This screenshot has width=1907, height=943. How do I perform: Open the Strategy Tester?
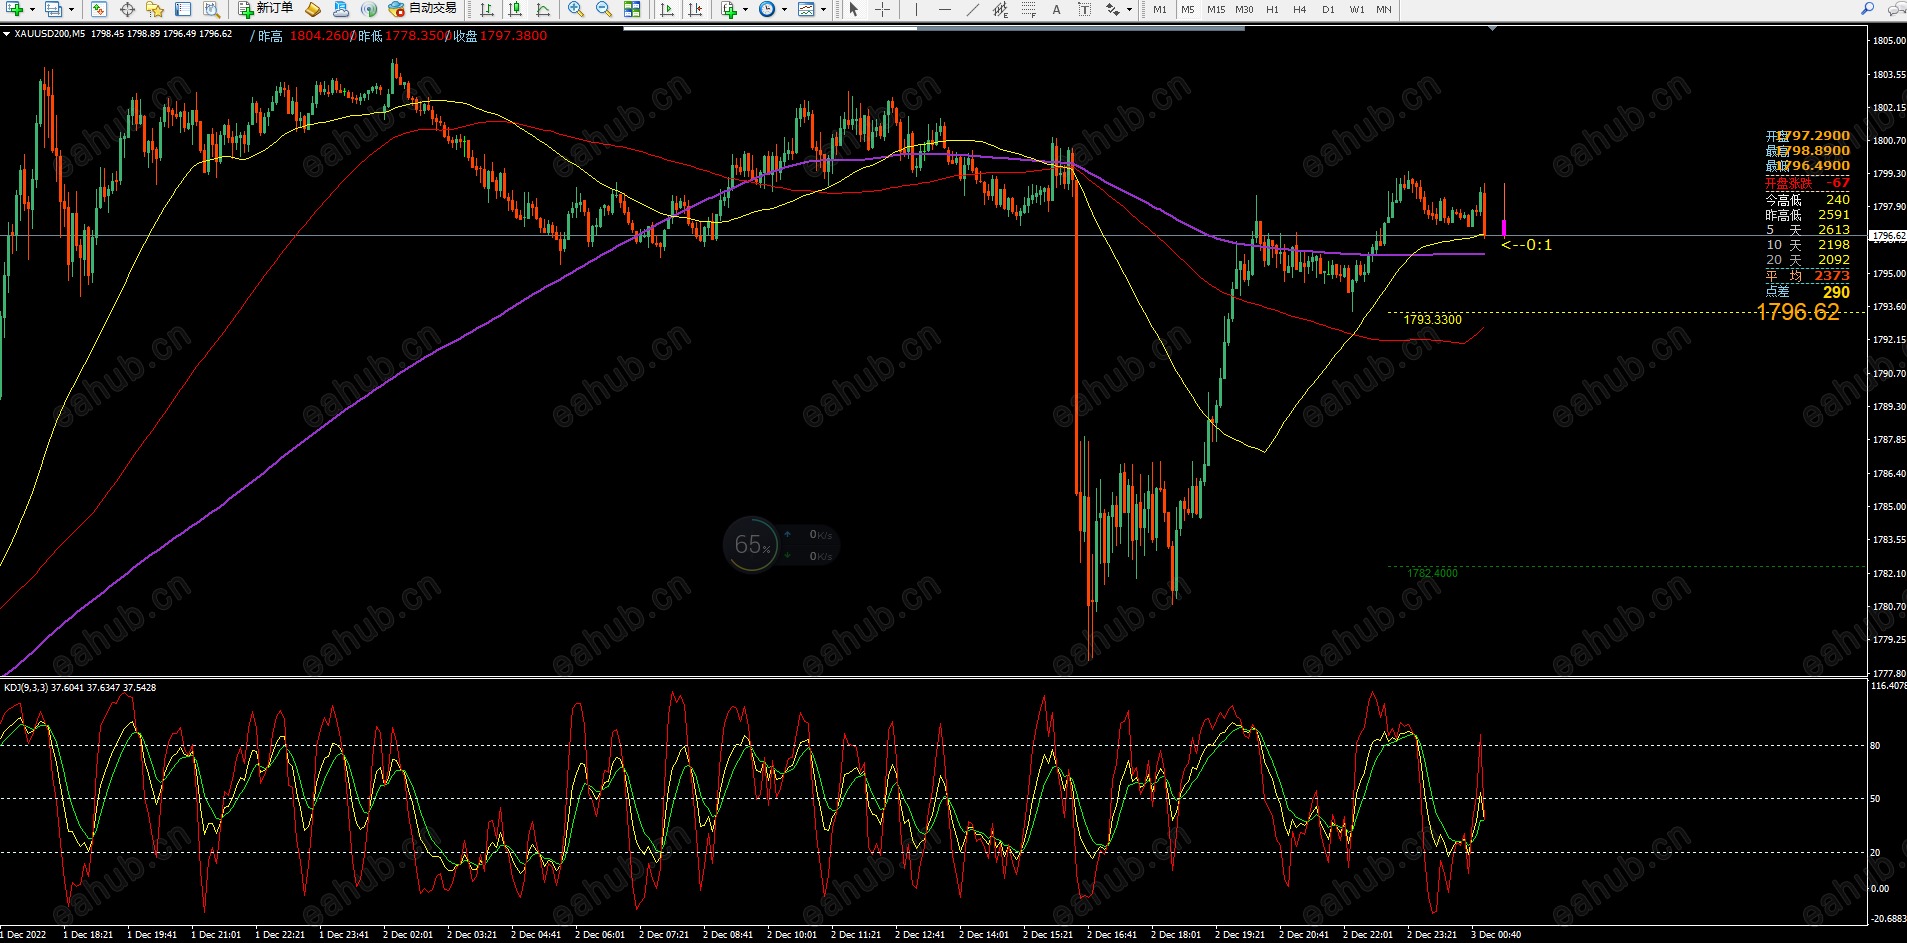tap(211, 9)
